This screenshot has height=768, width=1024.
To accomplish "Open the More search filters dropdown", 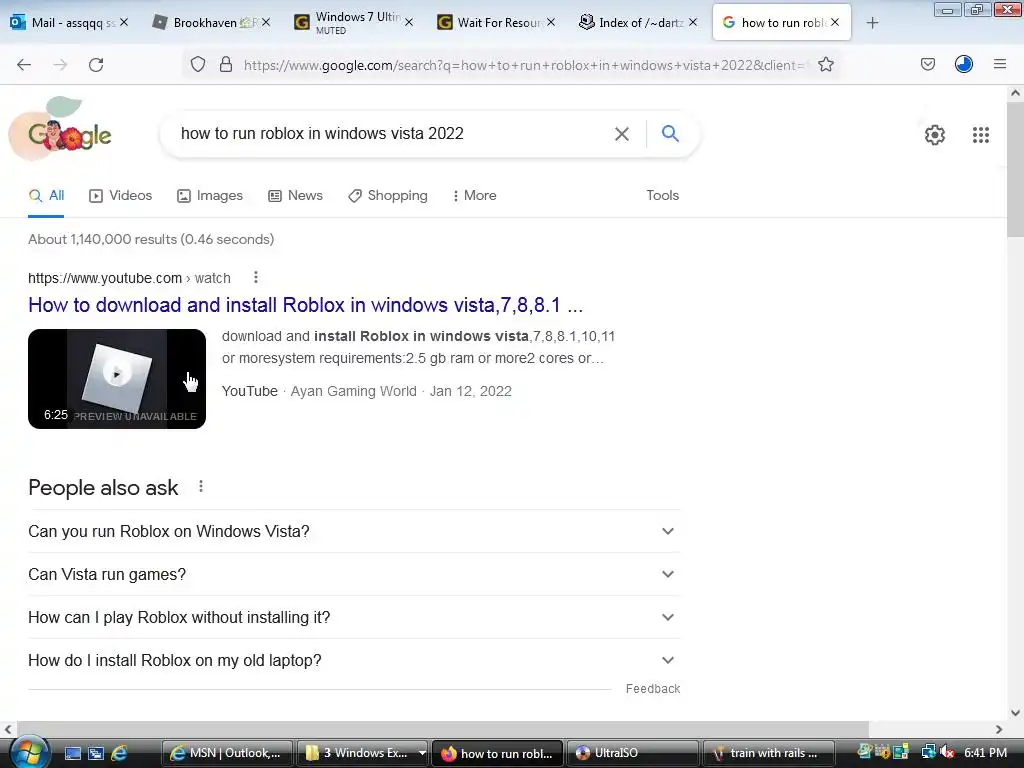I will coord(475,195).
